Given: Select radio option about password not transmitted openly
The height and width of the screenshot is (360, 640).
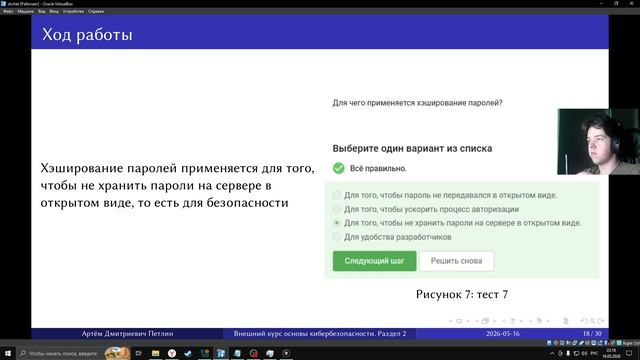Looking at the screenshot, I should 337,195.
